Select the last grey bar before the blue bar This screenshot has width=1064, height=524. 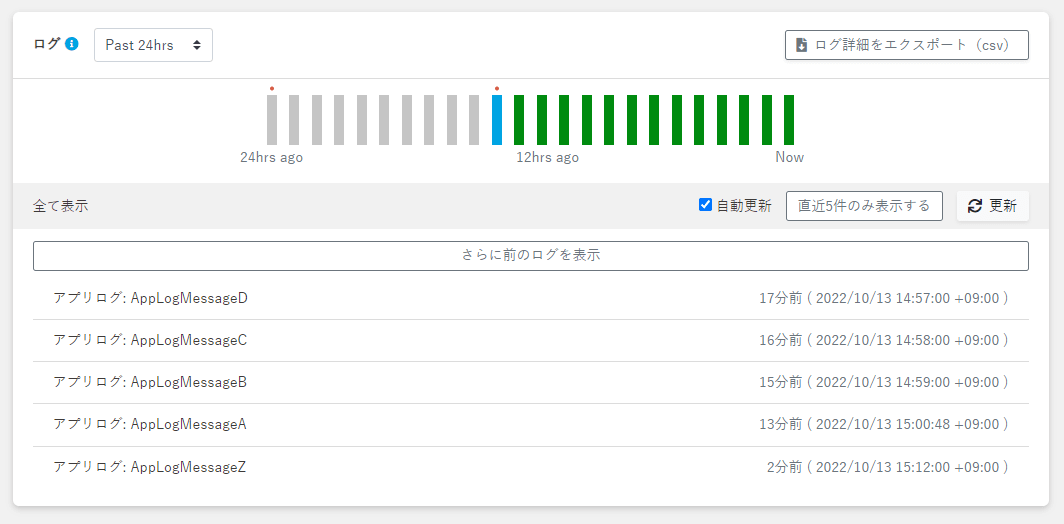coord(474,120)
